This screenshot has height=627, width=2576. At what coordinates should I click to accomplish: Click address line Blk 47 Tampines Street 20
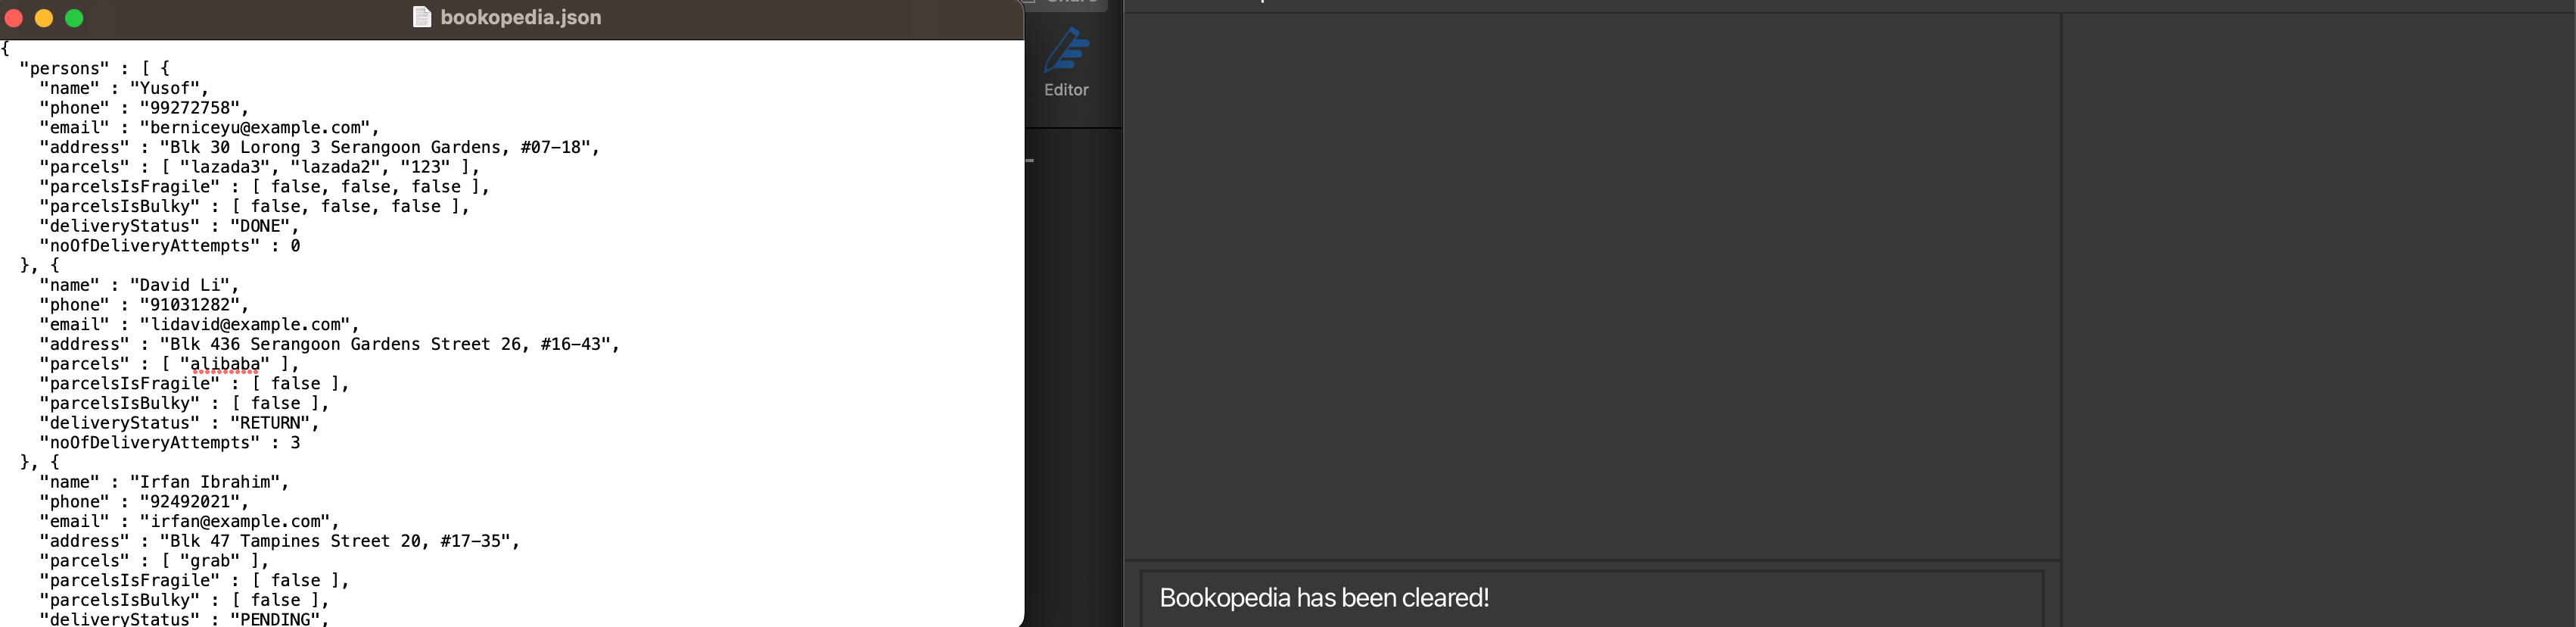pyautogui.click(x=280, y=541)
